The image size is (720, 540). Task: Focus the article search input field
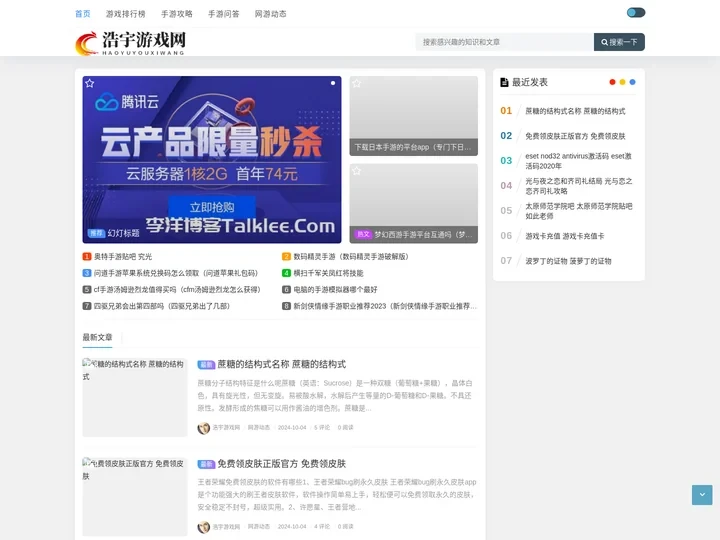point(504,42)
